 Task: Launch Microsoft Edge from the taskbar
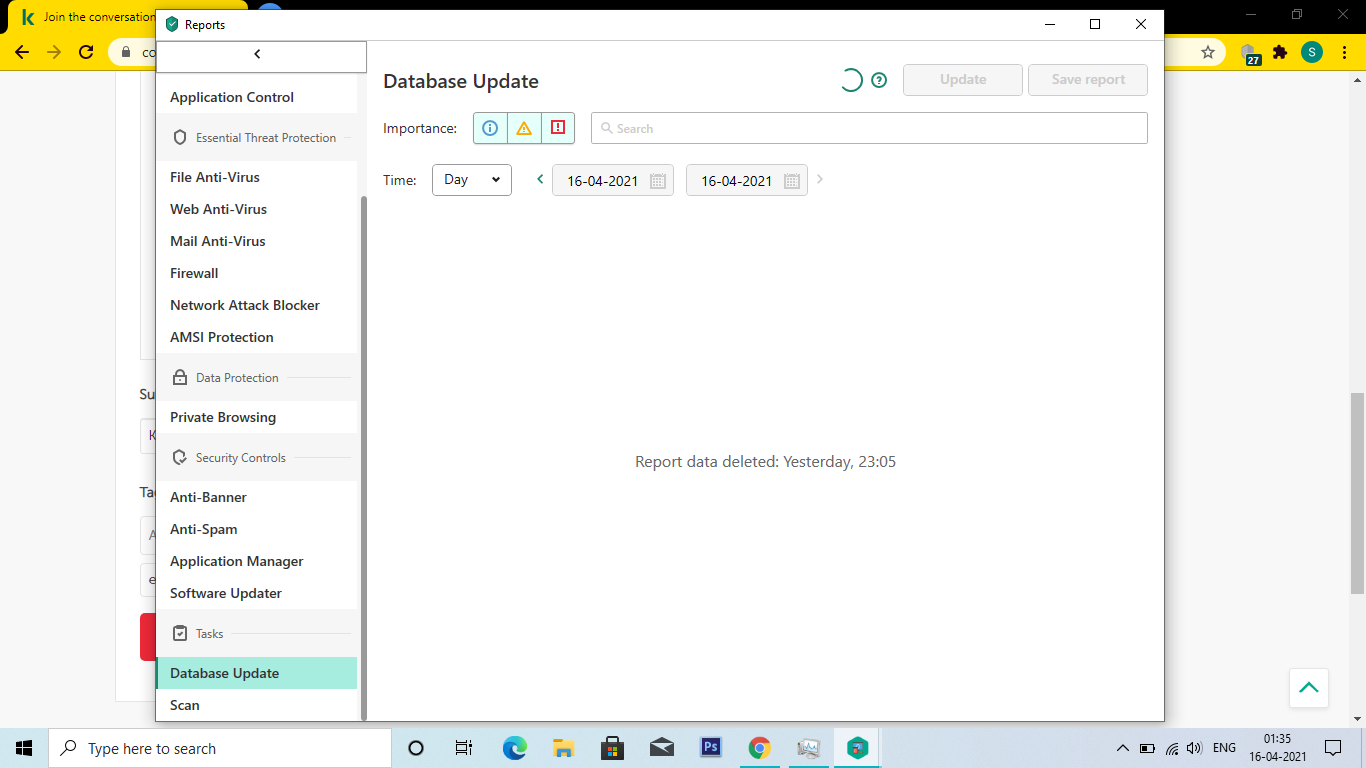514,748
